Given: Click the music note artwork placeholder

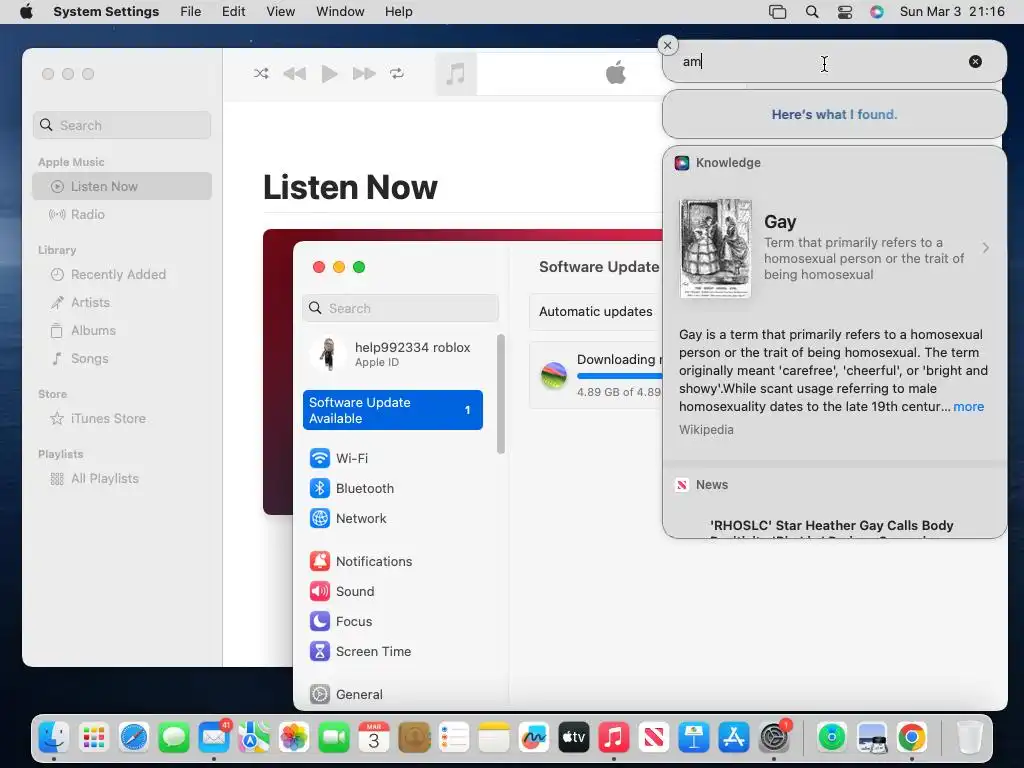Looking at the screenshot, I should pyautogui.click(x=455, y=73).
